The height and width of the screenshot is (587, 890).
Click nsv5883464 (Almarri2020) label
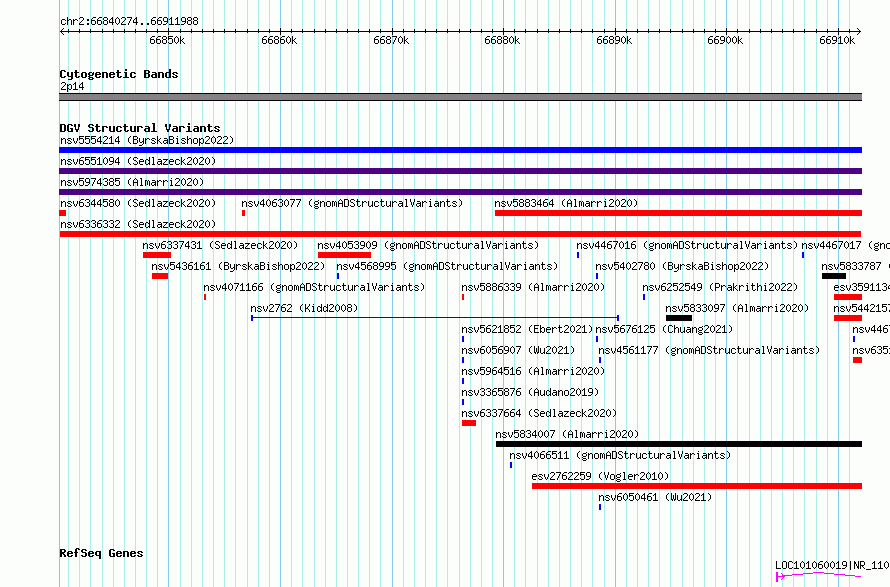[566, 203]
